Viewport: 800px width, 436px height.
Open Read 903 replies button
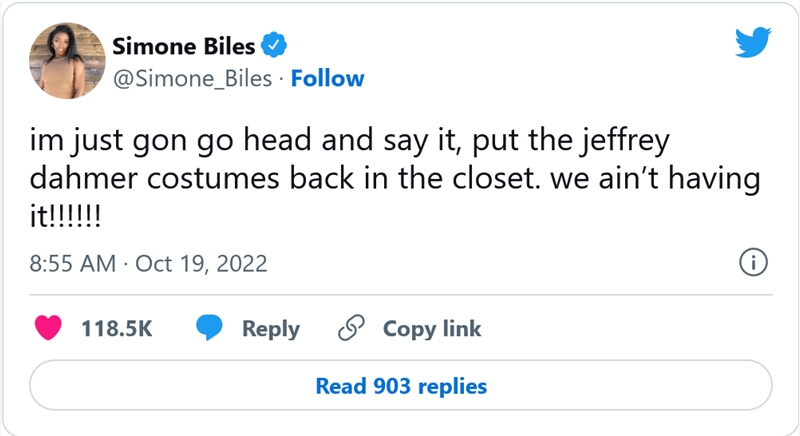pos(401,385)
